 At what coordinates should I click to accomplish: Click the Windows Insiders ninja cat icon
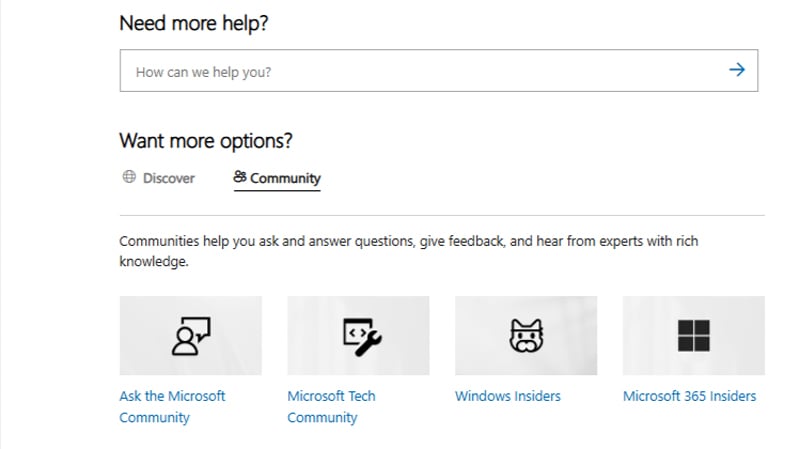526,336
